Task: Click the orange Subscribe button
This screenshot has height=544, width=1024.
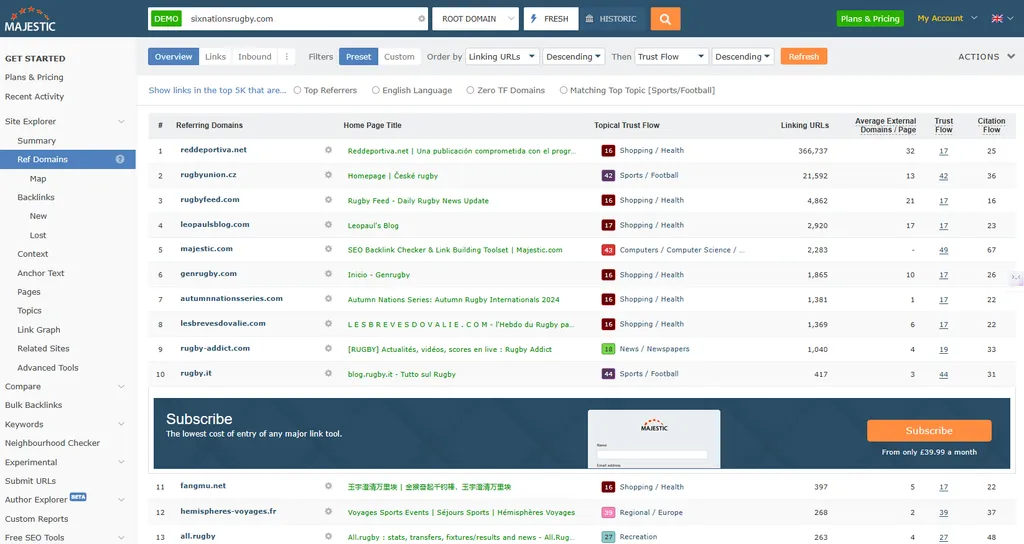Action: [929, 431]
